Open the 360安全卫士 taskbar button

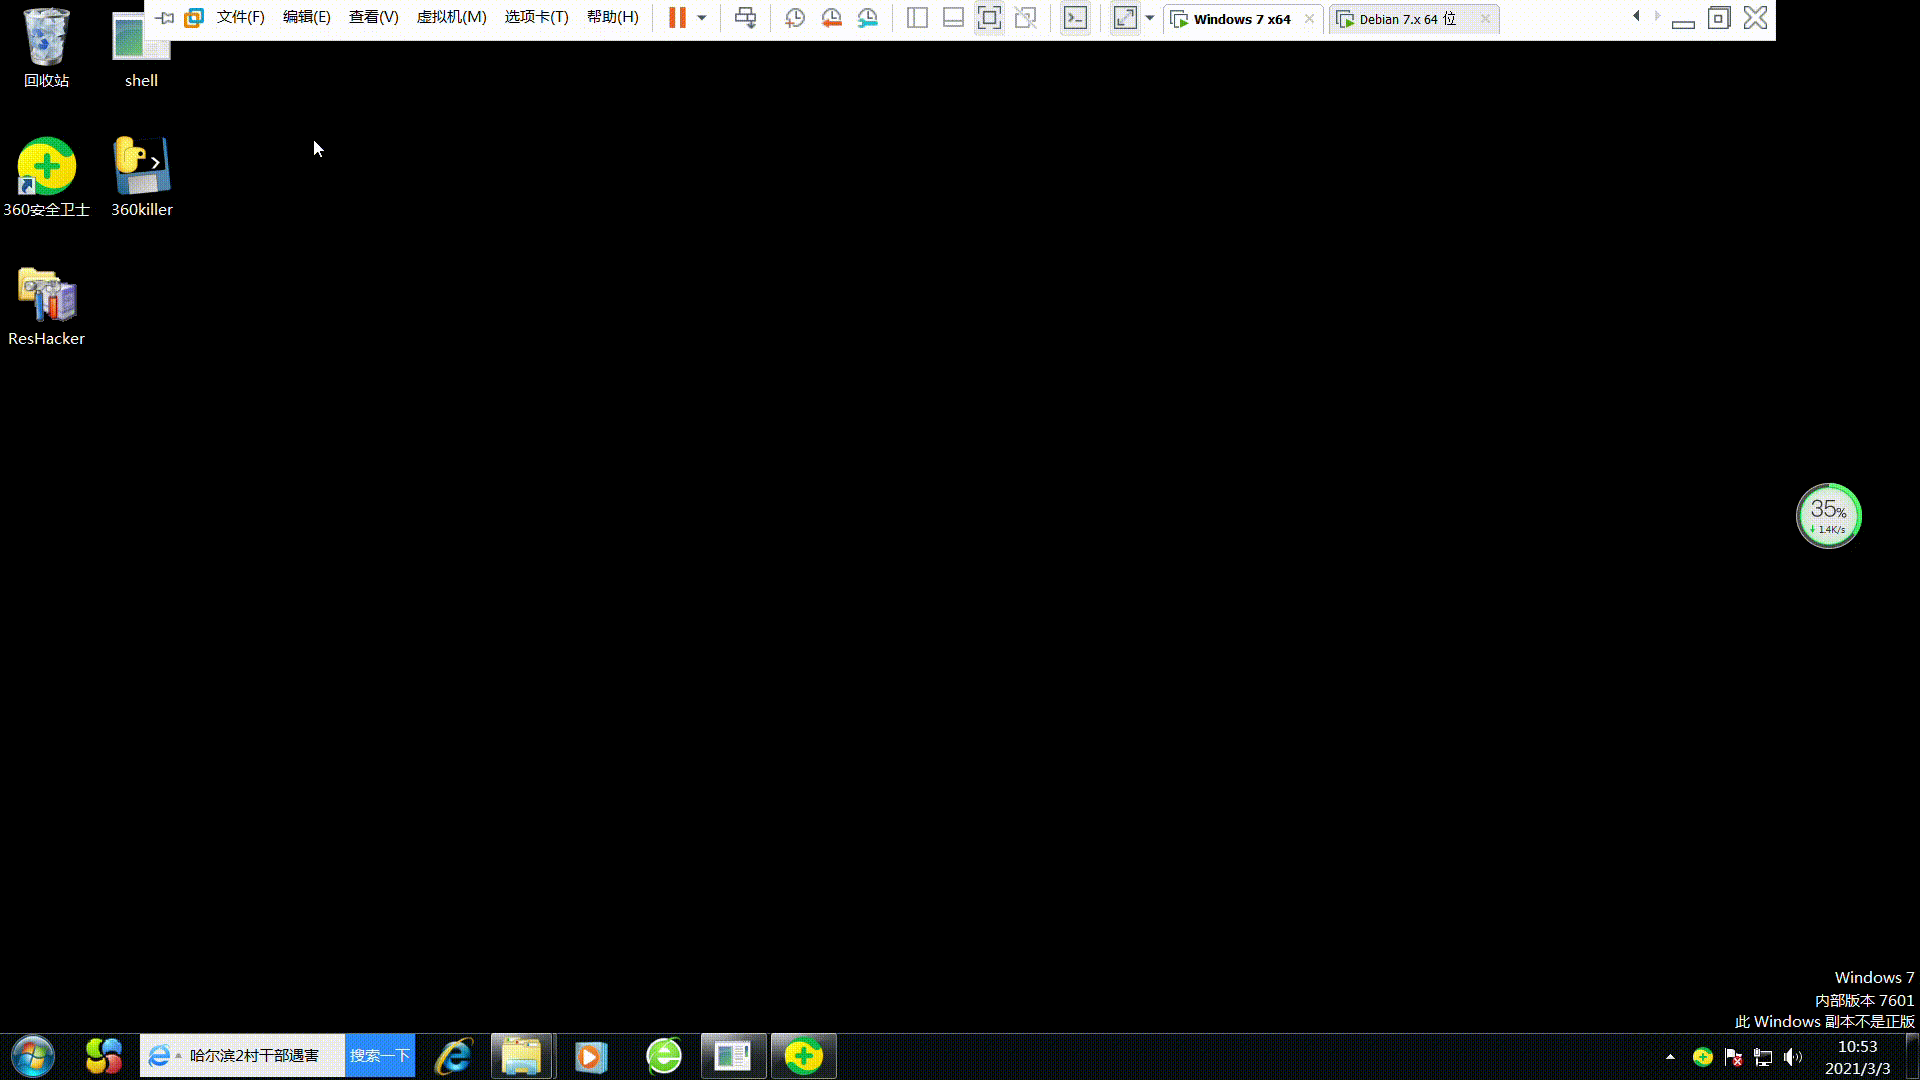point(803,1056)
